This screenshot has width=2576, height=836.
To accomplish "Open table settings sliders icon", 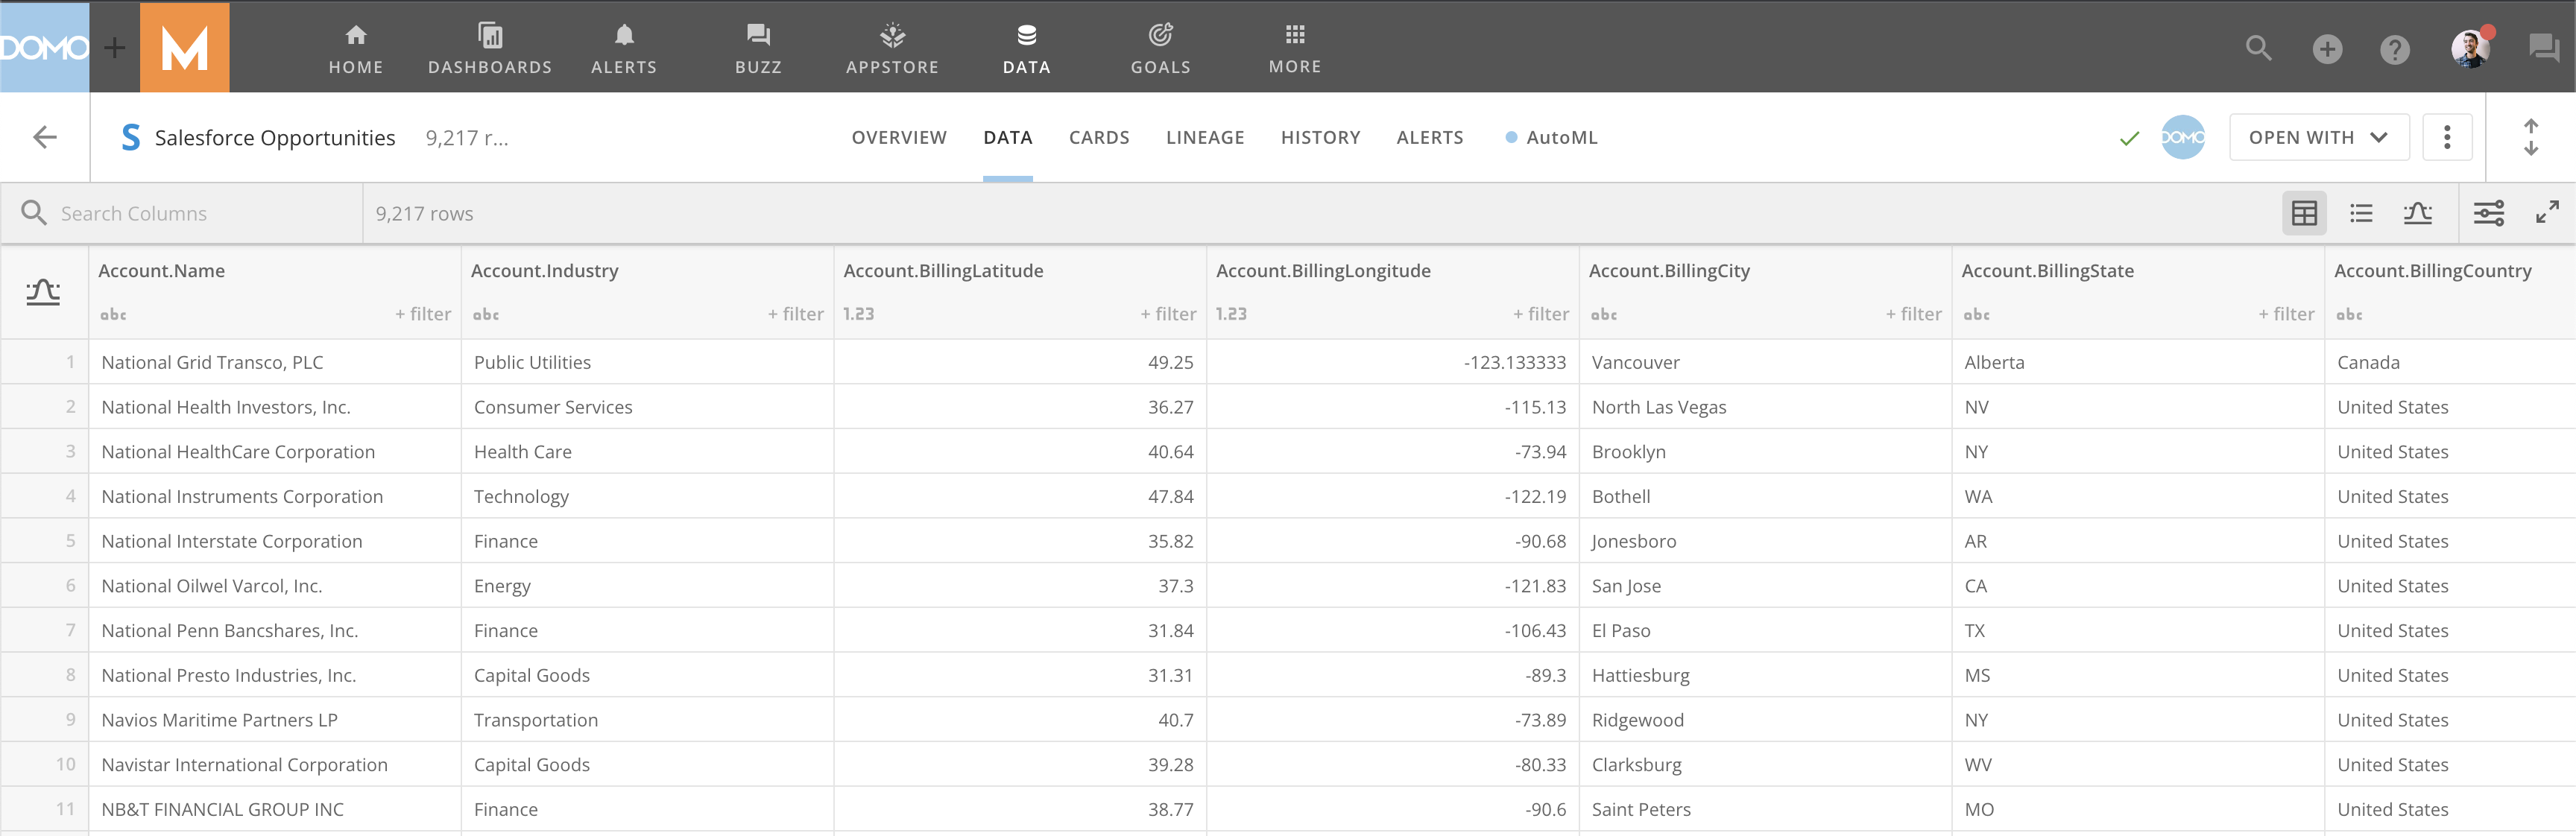I will (x=2489, y=213).
